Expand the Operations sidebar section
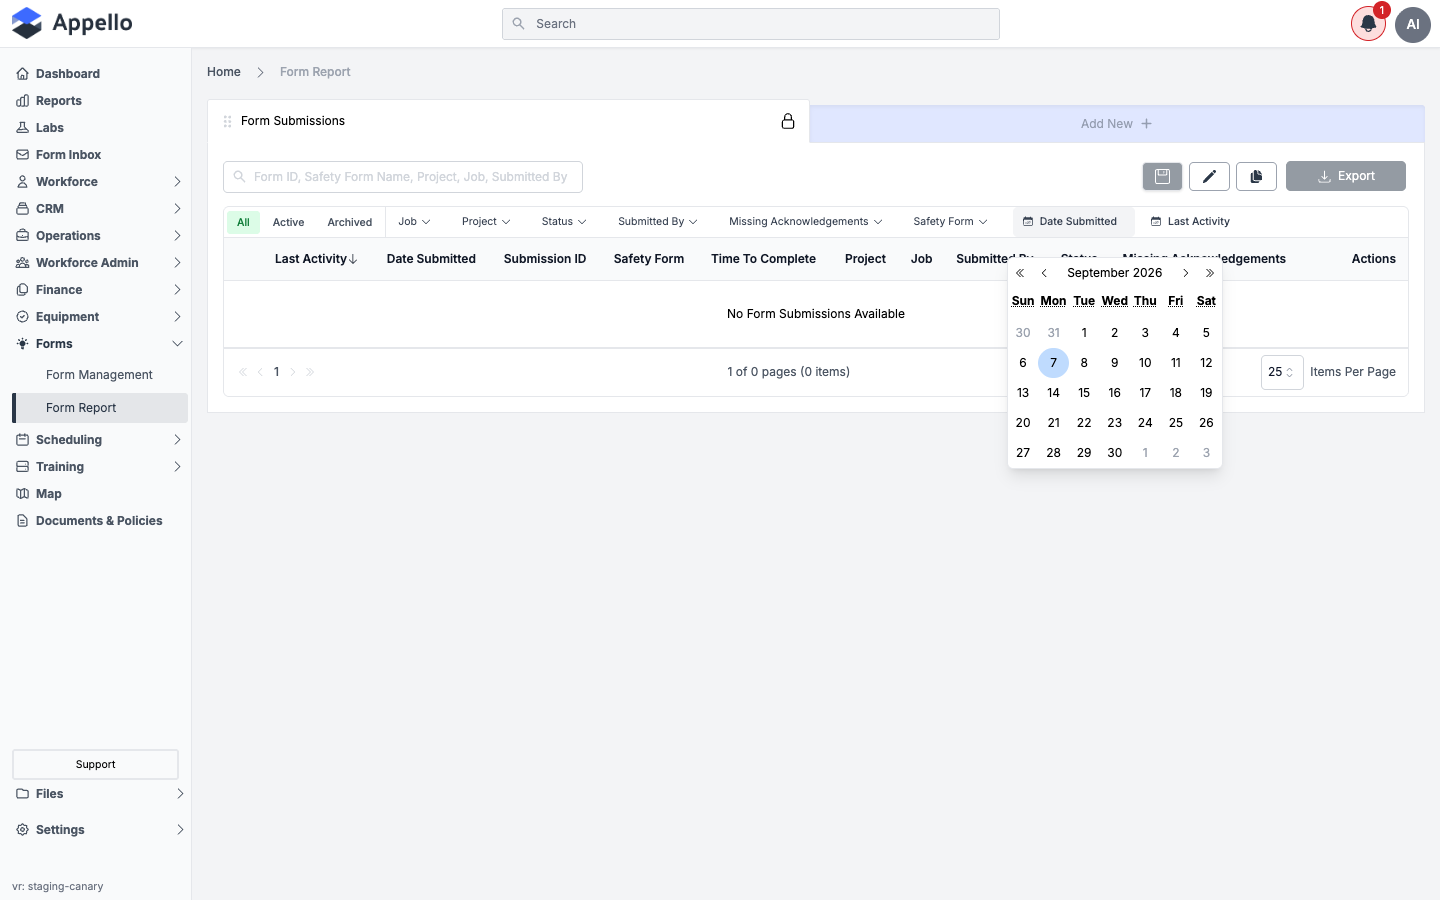The image size is (1440, 918). click(100, 236)
